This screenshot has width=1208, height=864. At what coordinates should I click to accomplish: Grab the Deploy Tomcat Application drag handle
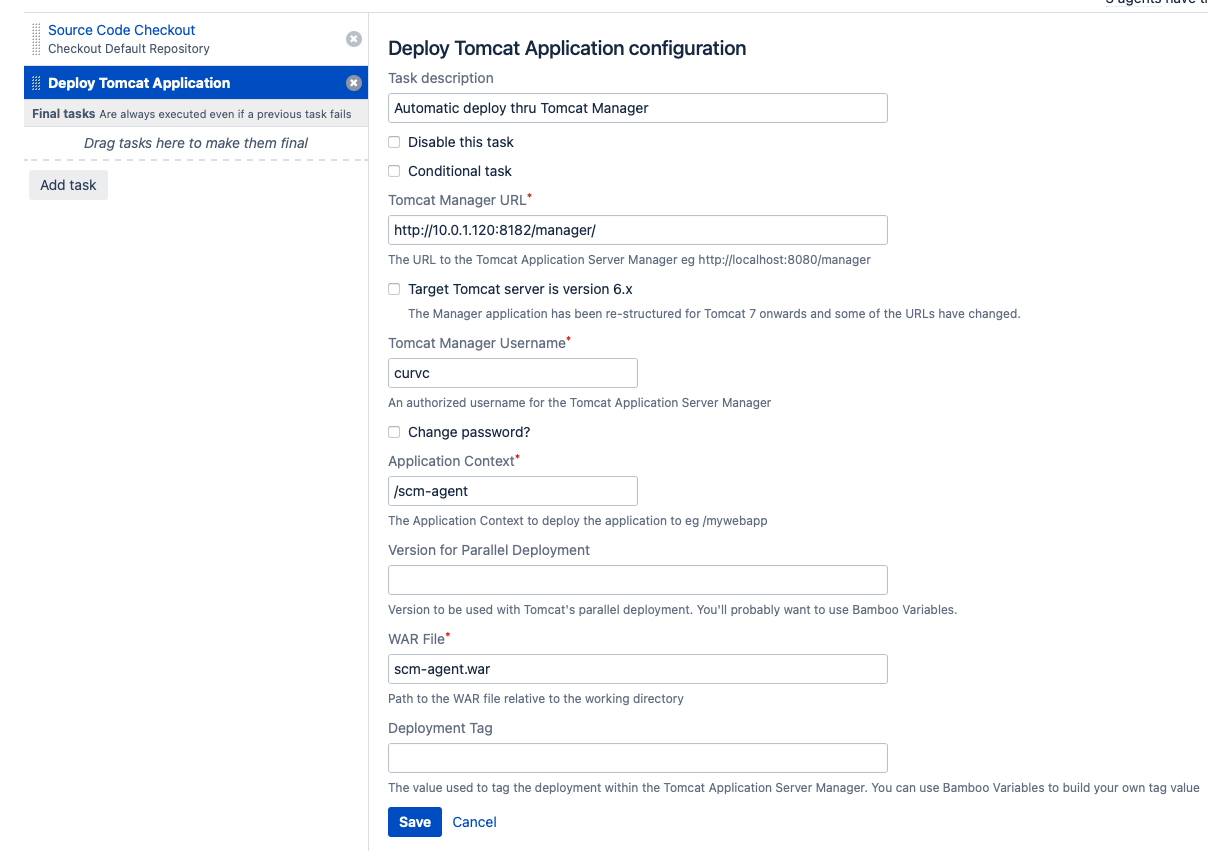(x=37, y=83)
